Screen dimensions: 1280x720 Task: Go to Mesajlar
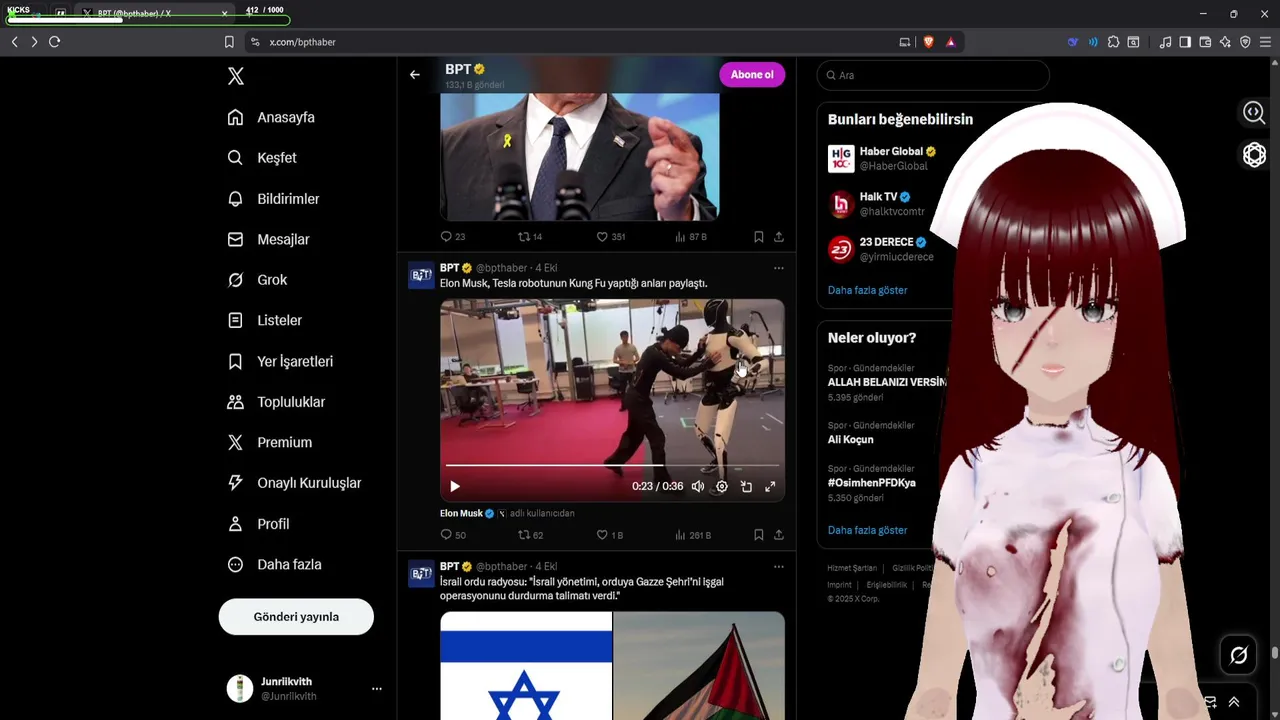(268, 240)
